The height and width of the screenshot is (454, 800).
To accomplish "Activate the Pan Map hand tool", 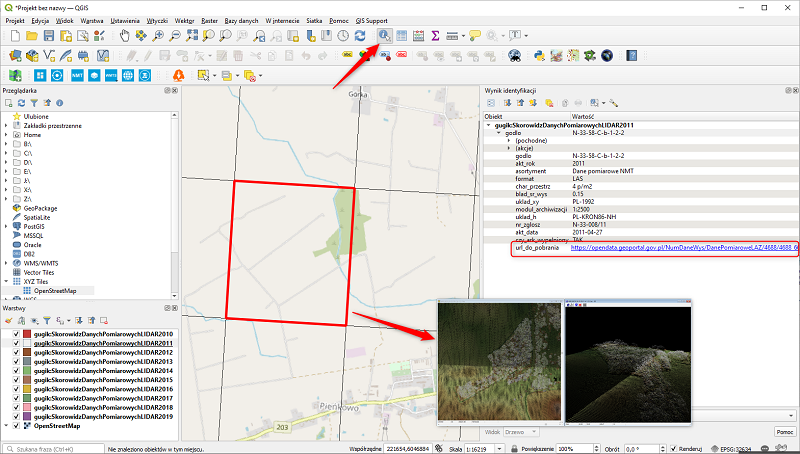I will [x=124, y=35].
